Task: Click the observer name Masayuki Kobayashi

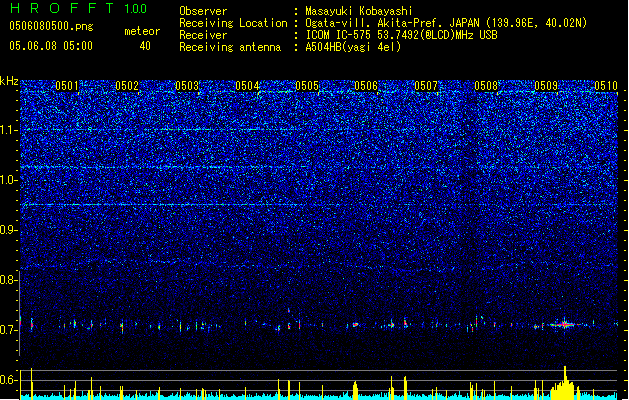Action: 359,11
